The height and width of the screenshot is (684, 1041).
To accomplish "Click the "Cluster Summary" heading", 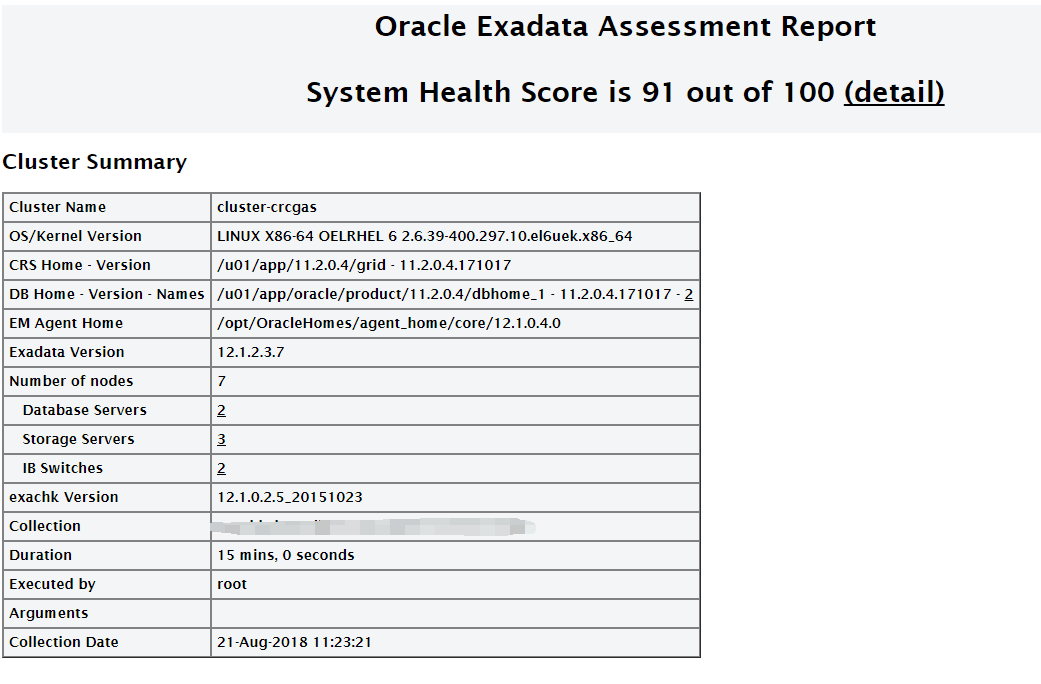I will click(95, 162).
